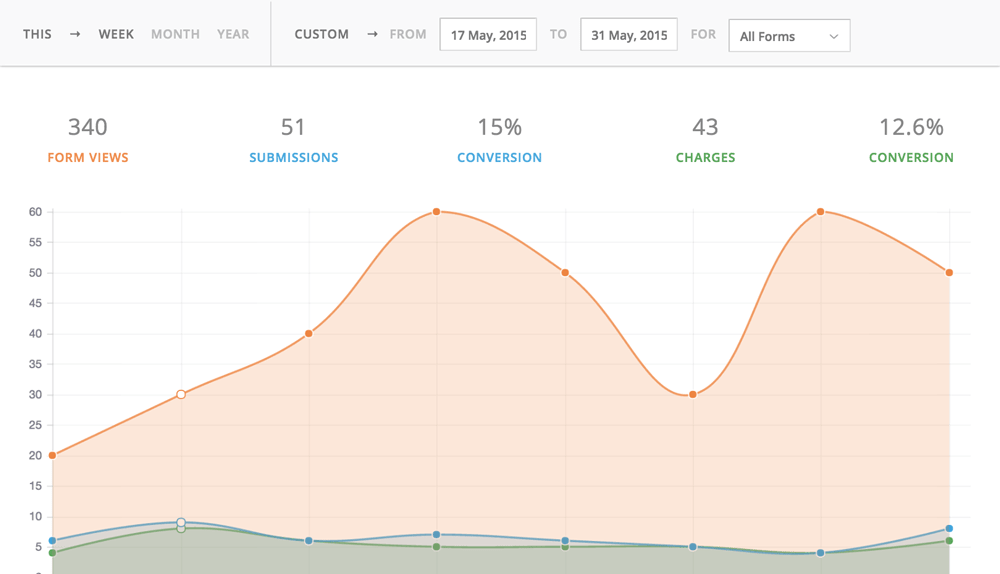Click the last blue submissions data point

[949, 528]
